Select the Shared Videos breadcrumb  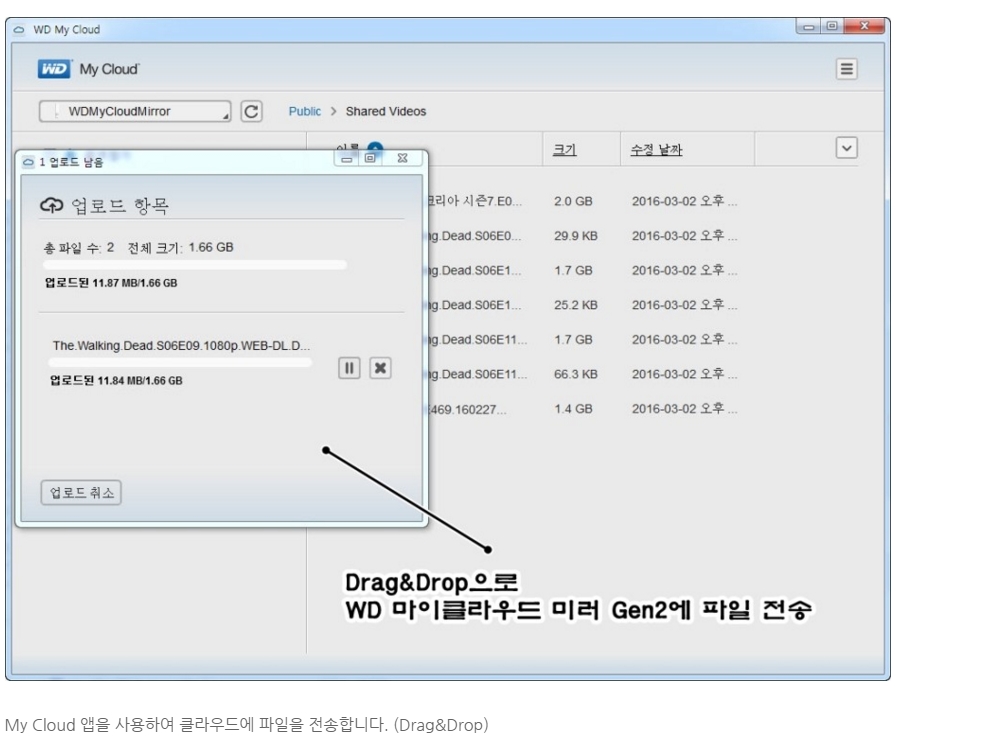coord(386,112)
